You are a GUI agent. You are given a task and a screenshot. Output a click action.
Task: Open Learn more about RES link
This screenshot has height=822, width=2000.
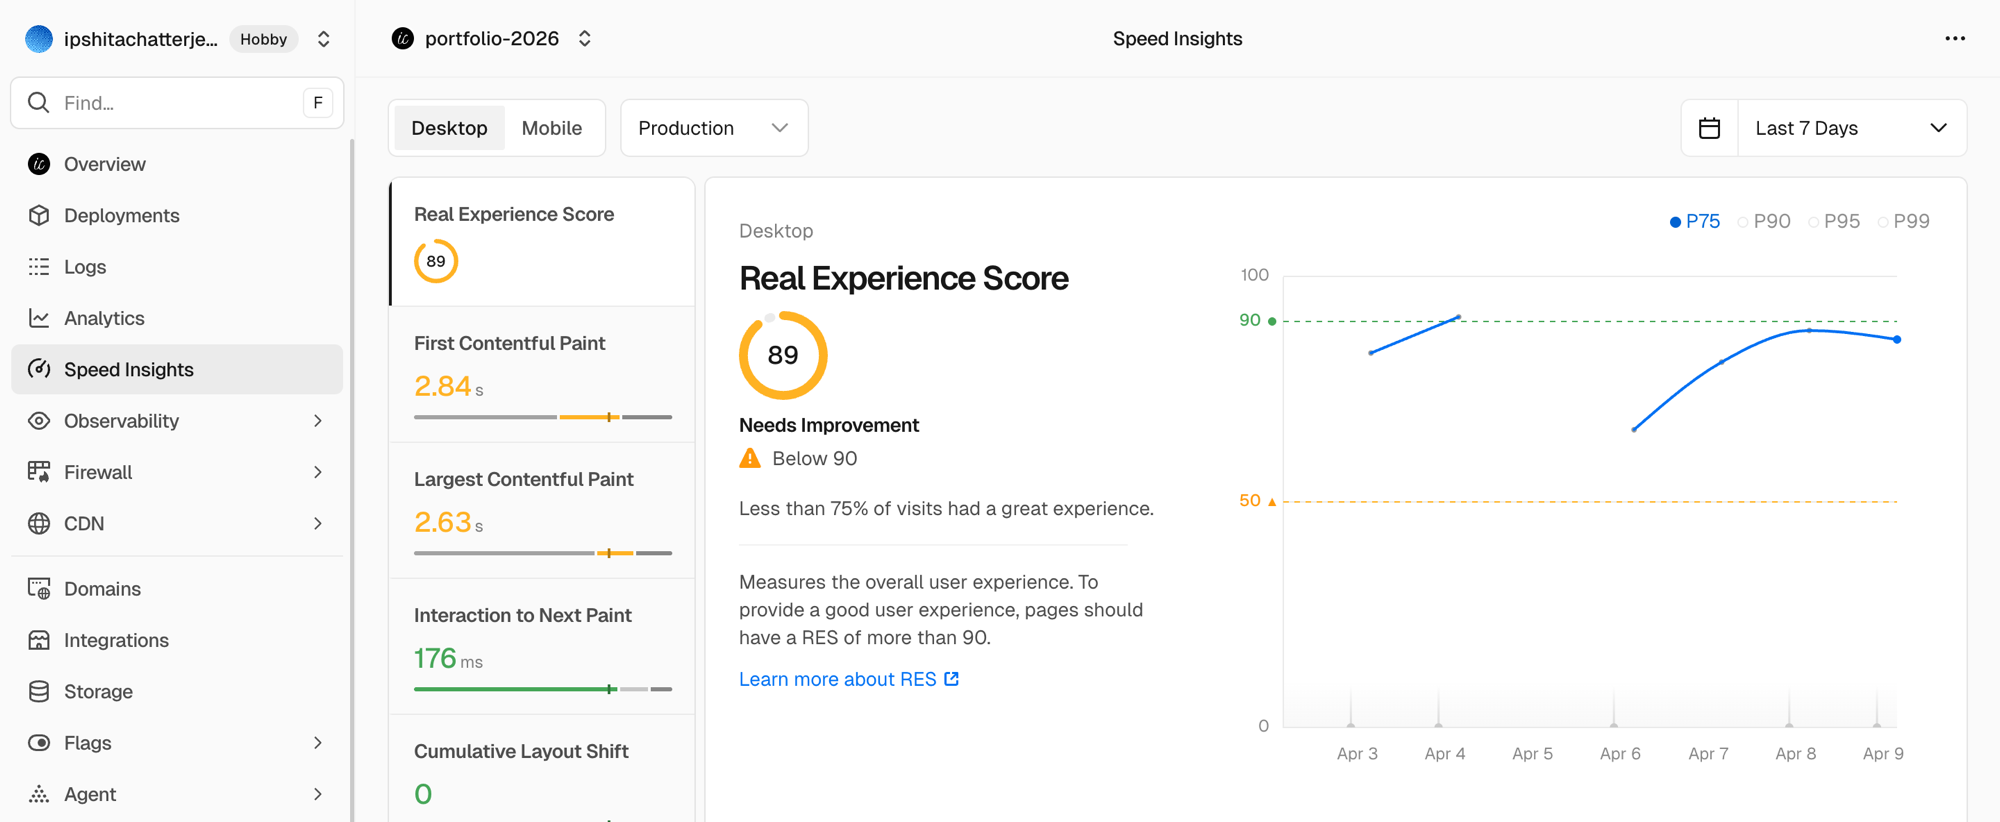coord(849,679)
